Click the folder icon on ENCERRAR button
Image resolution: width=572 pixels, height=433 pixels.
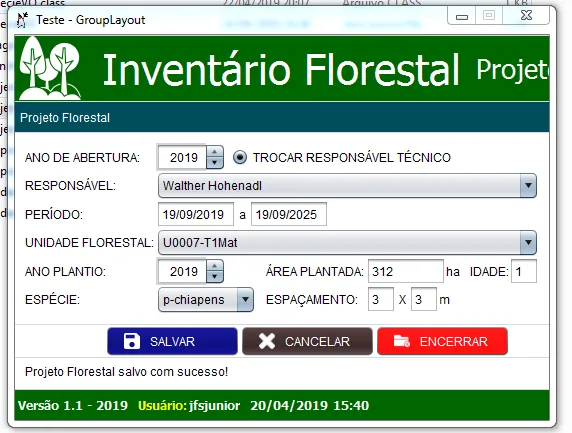pos(402,341)
